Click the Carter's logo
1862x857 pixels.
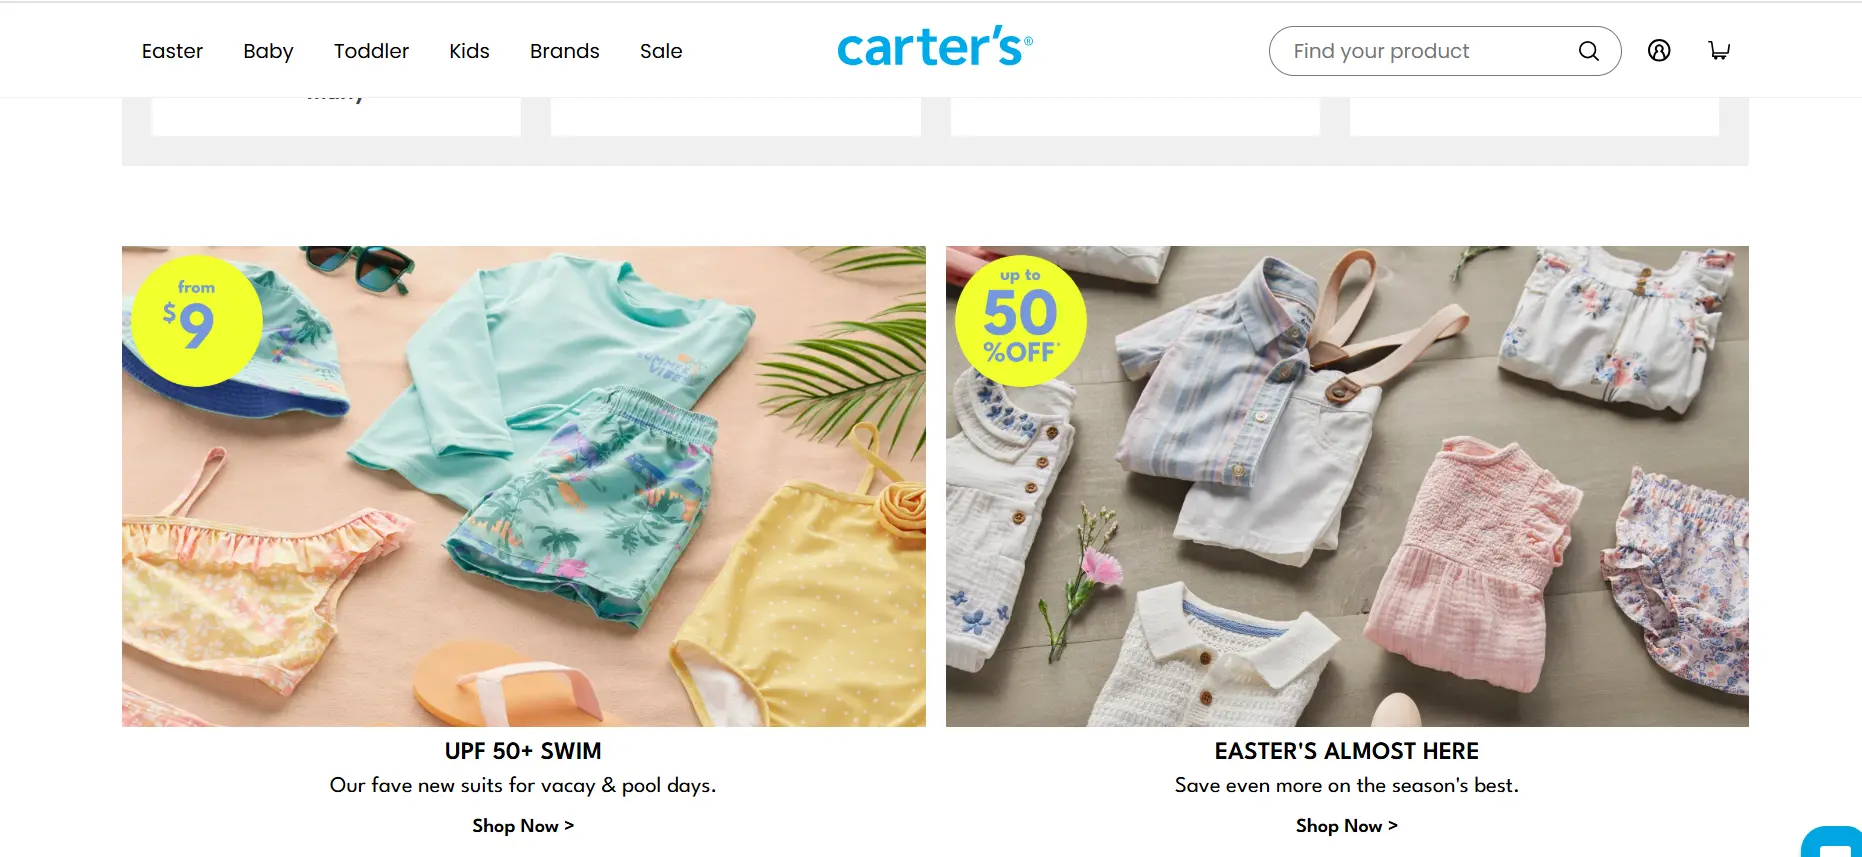click(934, 47)
